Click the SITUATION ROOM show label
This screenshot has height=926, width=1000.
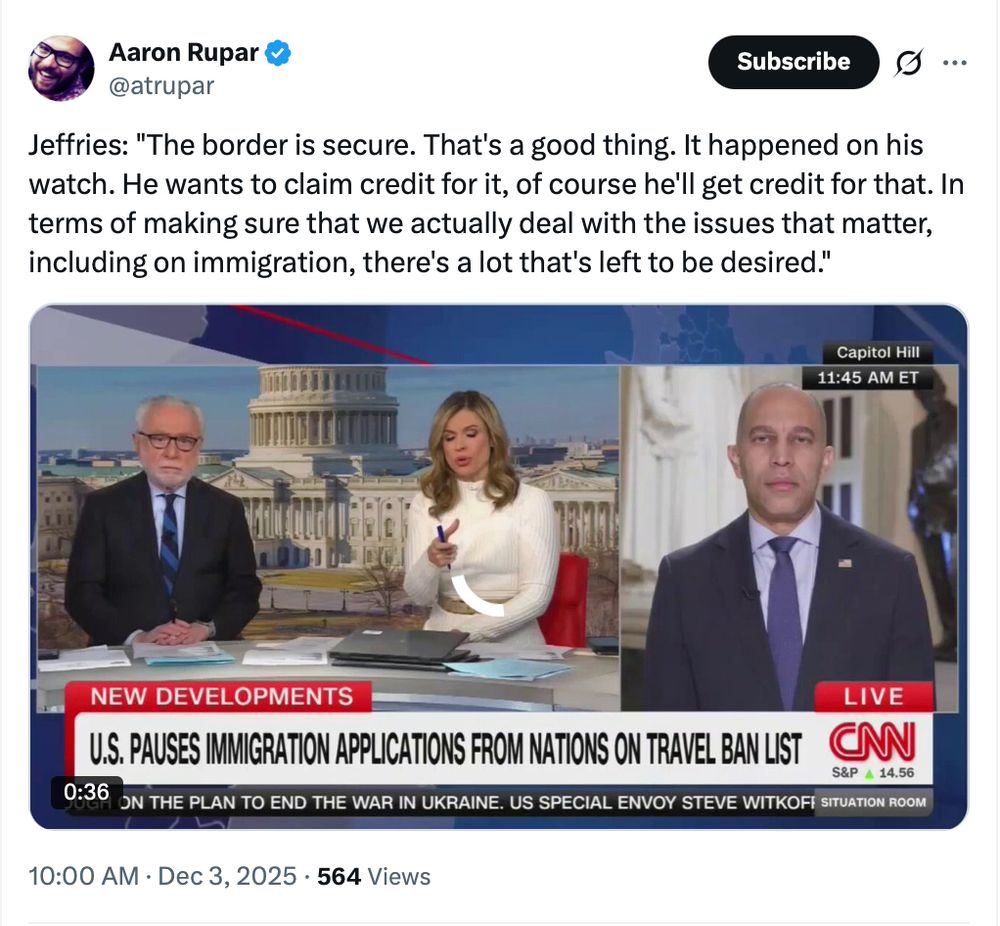point(873,802)
